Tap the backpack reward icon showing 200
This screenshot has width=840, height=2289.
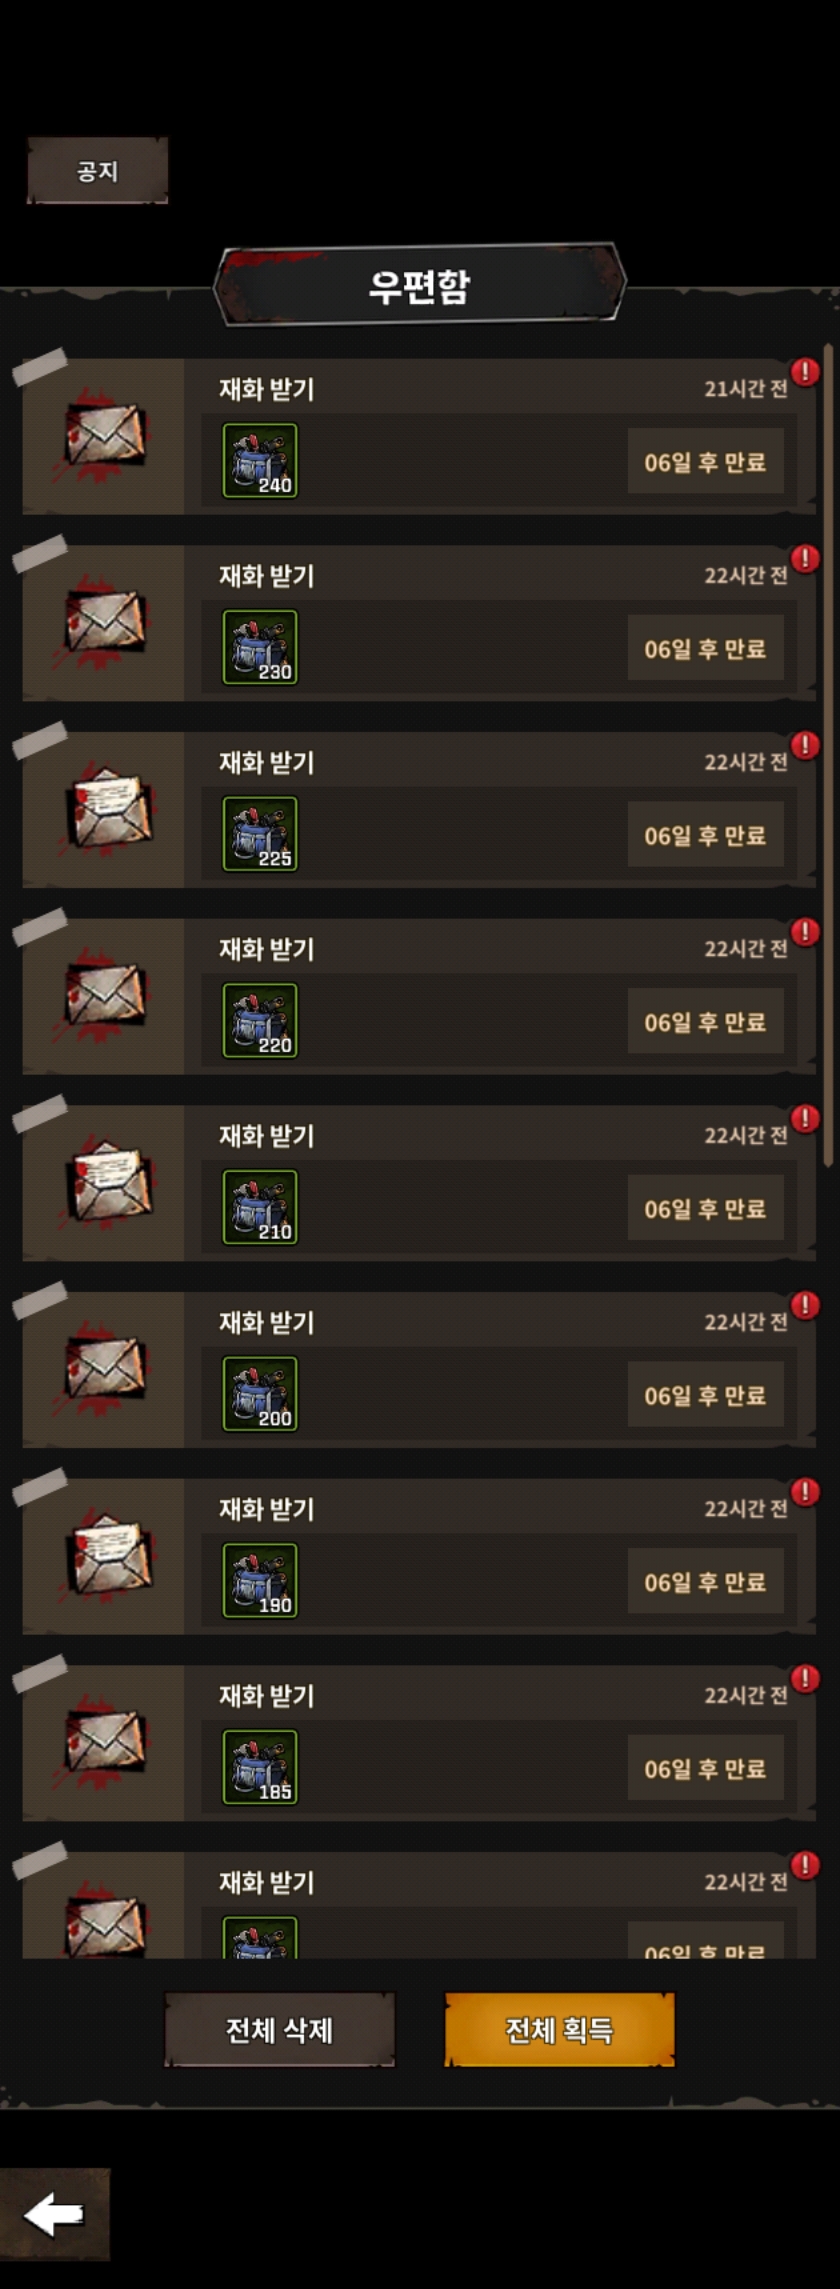click(x=260, y=1394)
